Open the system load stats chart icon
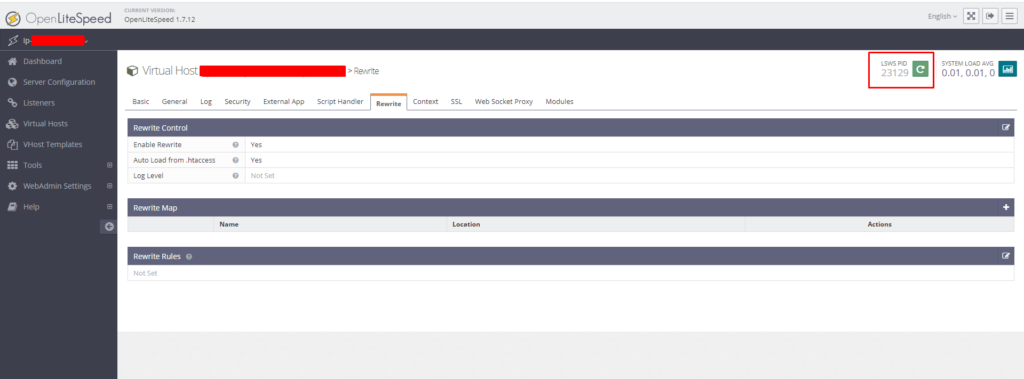The image size is (1024, 379). (1008, 69)
